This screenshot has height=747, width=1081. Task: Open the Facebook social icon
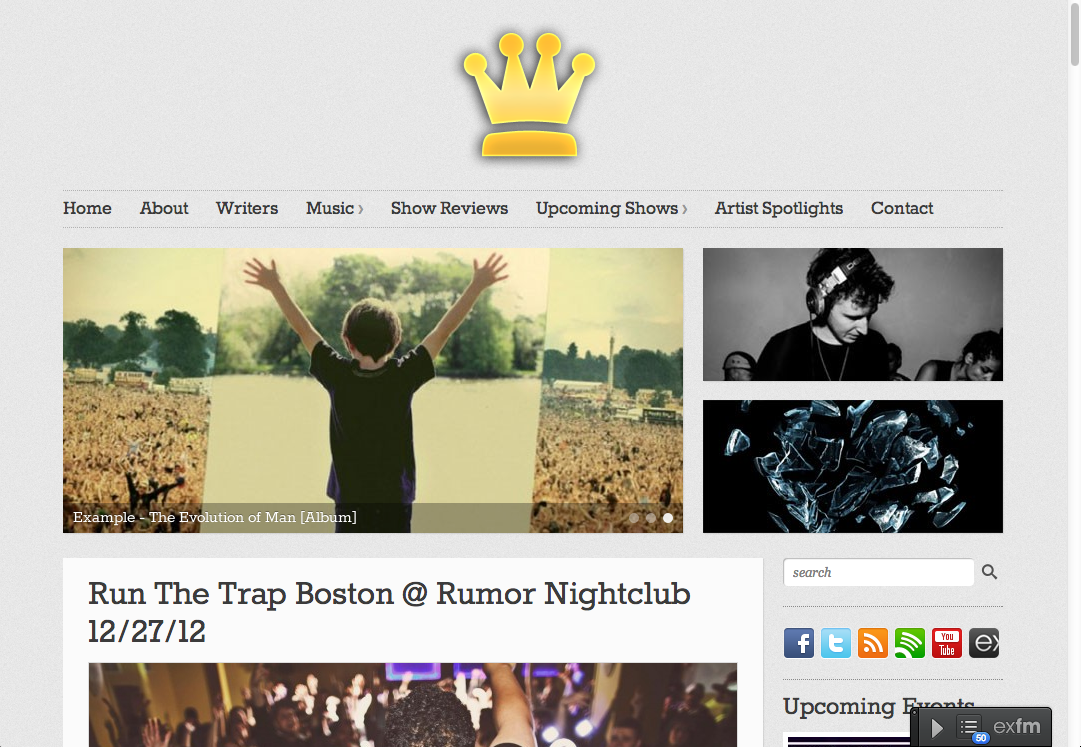click(x=798, y=643)
